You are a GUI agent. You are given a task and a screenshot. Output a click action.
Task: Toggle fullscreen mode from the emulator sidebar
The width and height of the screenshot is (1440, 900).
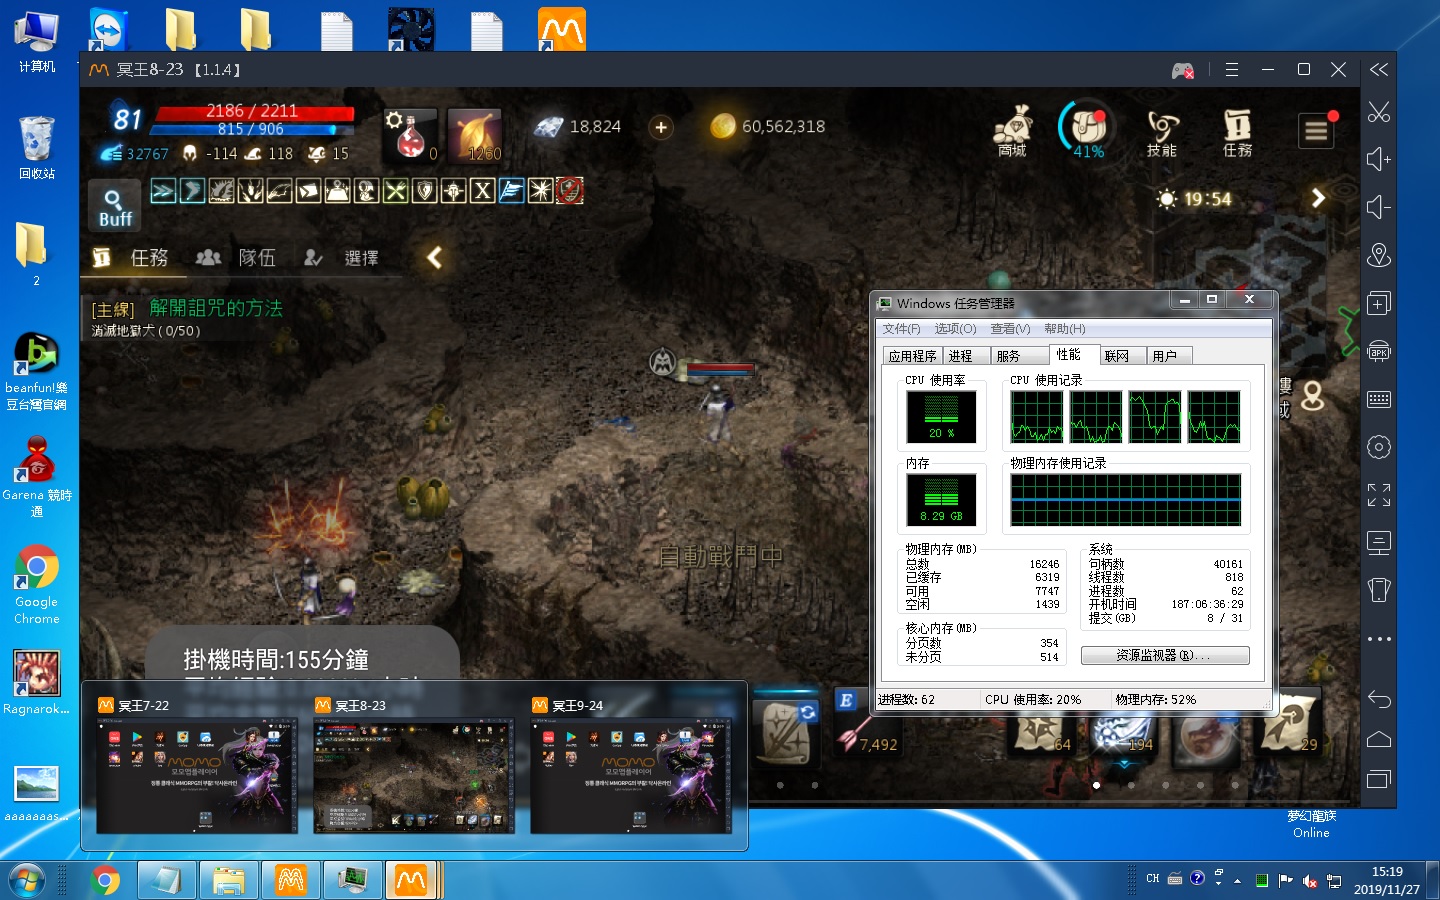pyautogui.click(x=1379, y=495)
